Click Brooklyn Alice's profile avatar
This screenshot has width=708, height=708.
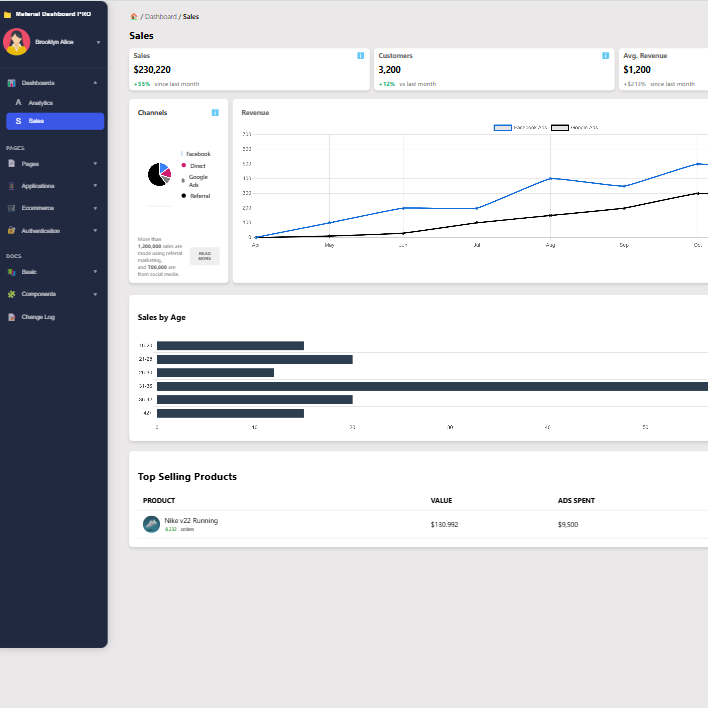(16, 42)
